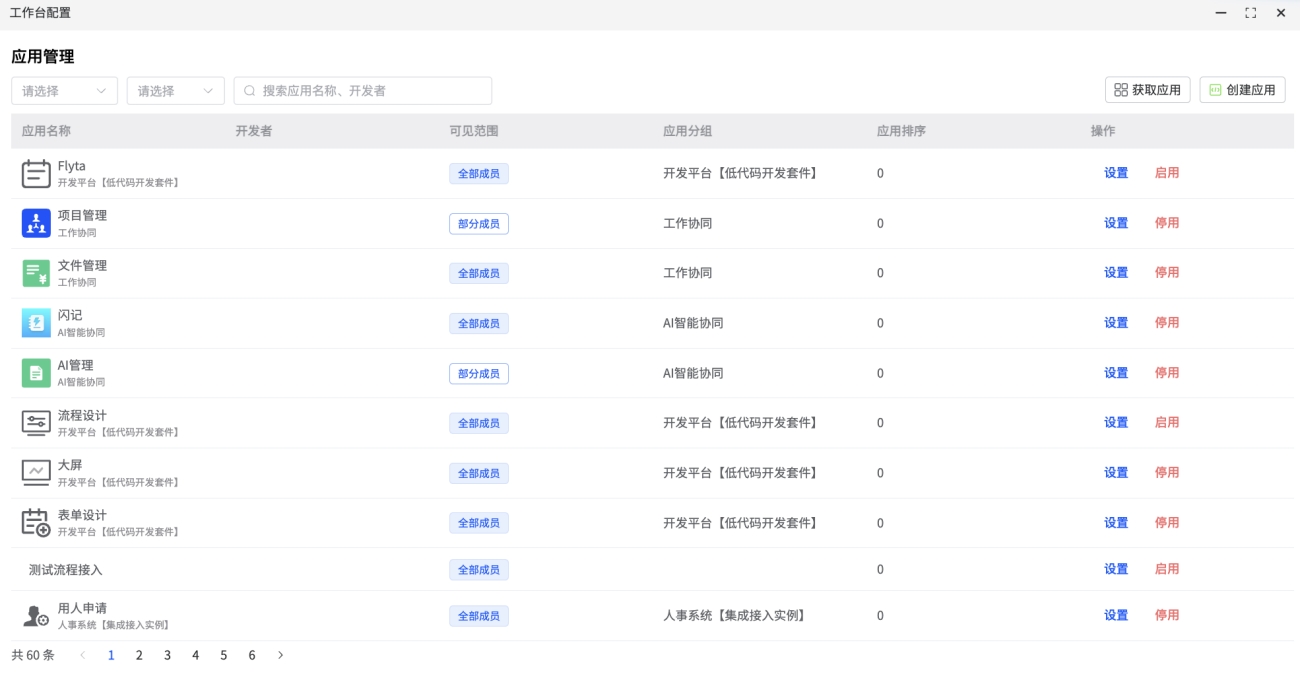Go to page 2 of results

click(139, 655)
